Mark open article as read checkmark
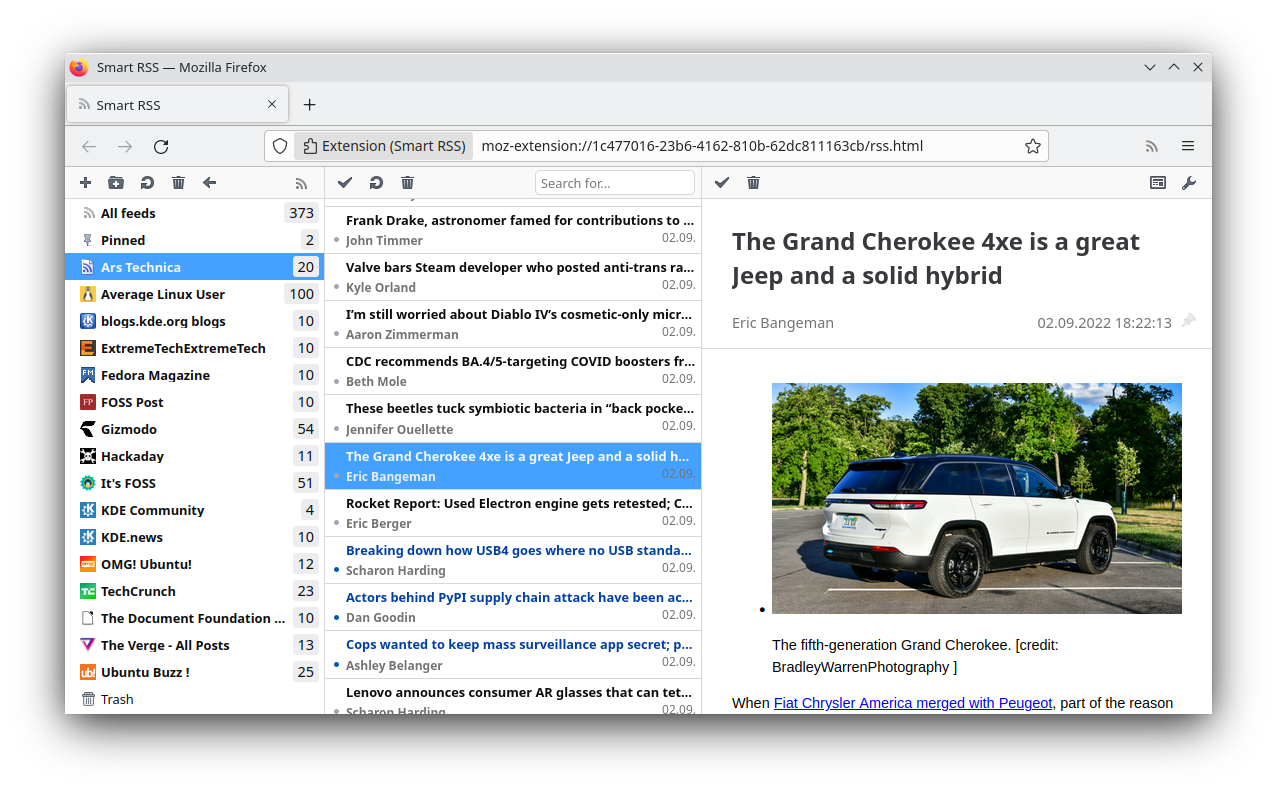The image size is (1277, 791). pos(722,183)
